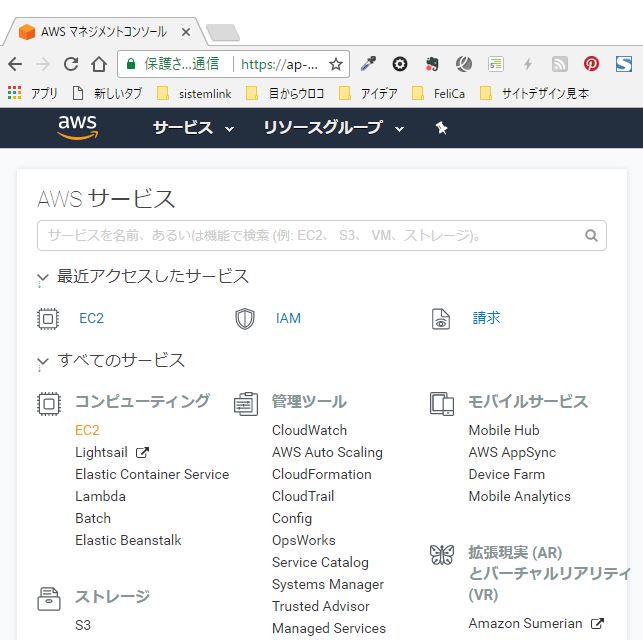
Task: Open the AWS AppSync link
Action: coord(513,452)
